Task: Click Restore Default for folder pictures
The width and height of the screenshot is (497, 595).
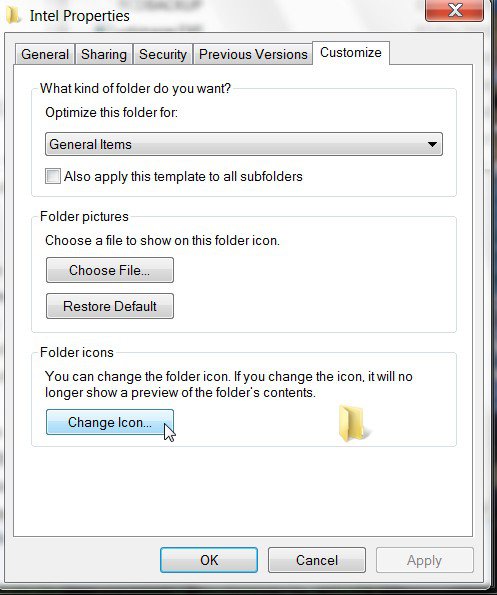Action: [110, 306]
